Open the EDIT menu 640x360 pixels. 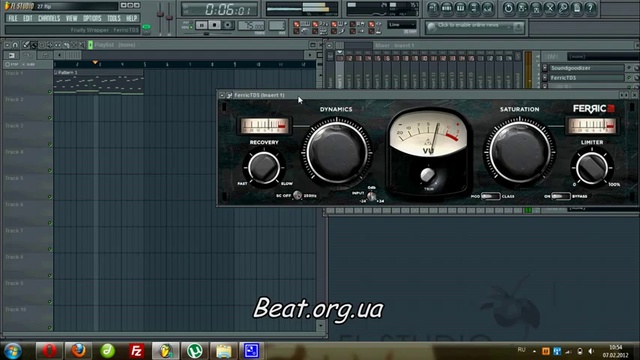(27, 18)
